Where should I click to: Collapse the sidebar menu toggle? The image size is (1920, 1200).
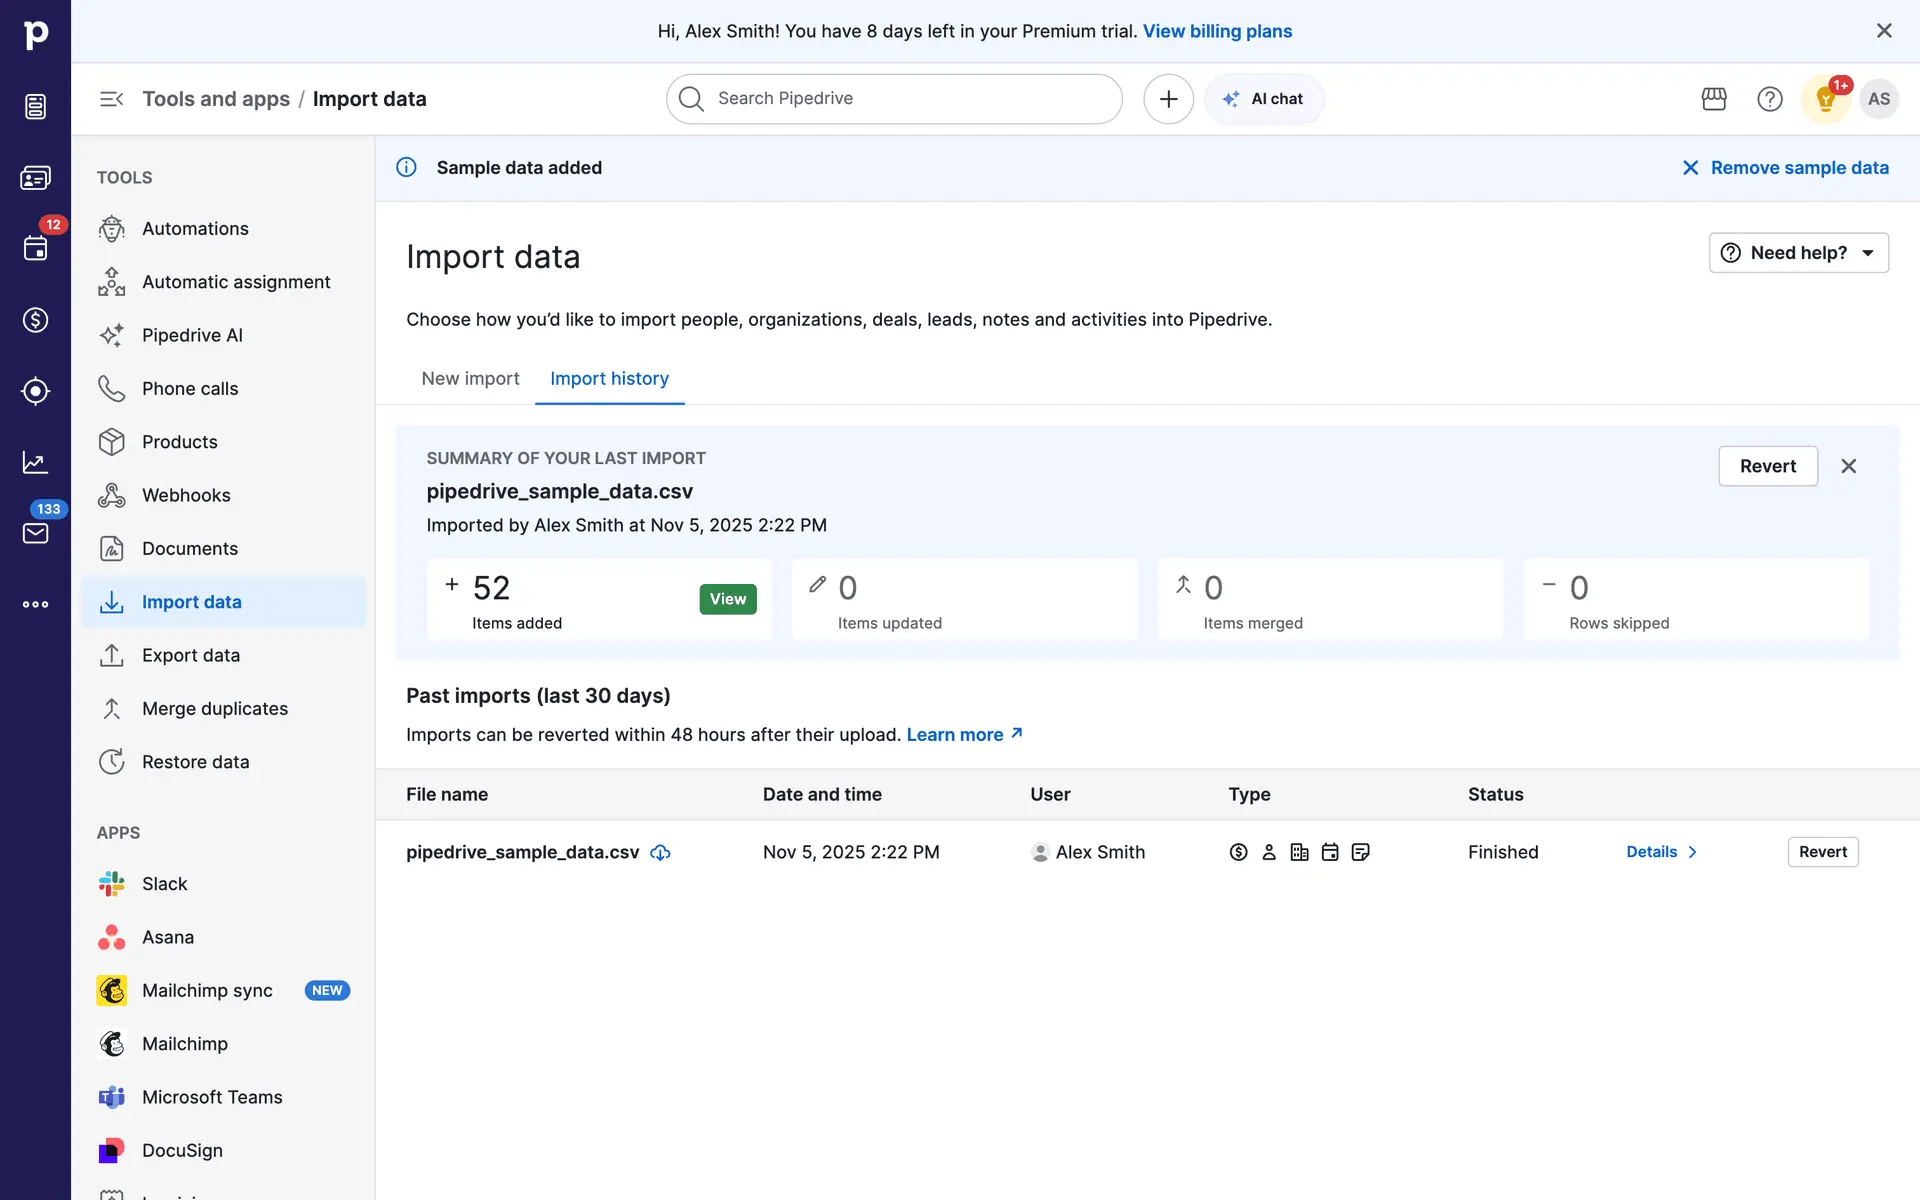coord(111,99)
